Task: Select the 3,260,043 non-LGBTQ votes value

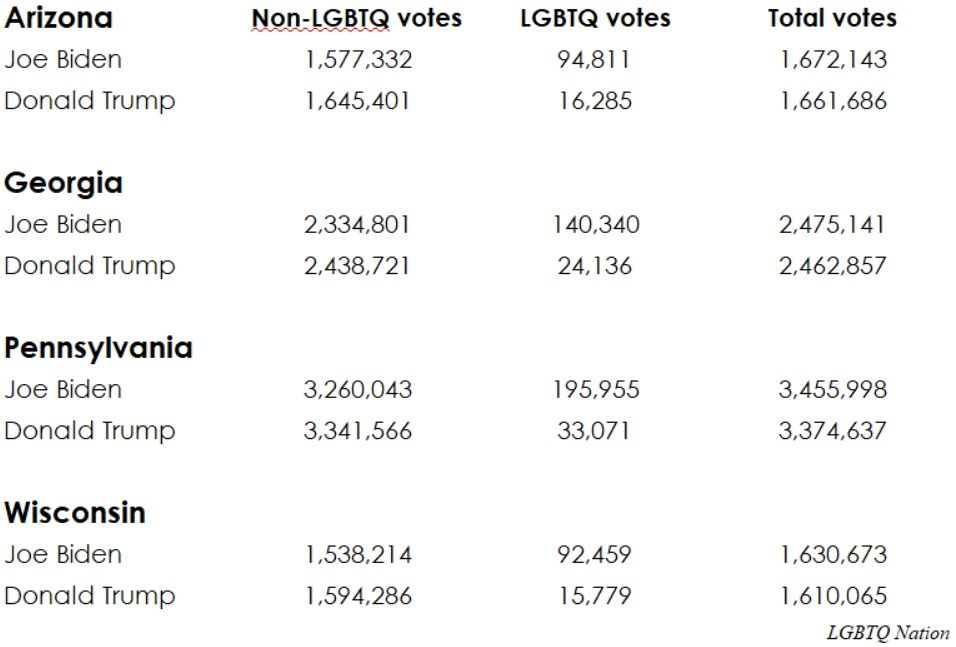Action: click(x=357, y=389)
